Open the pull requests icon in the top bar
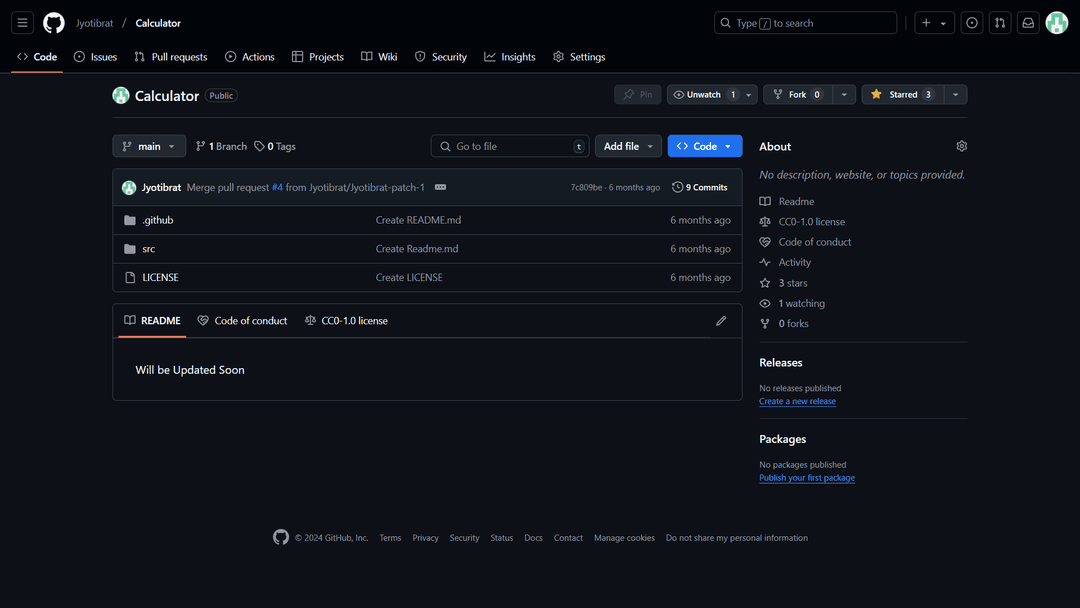 tap(999, 23)
